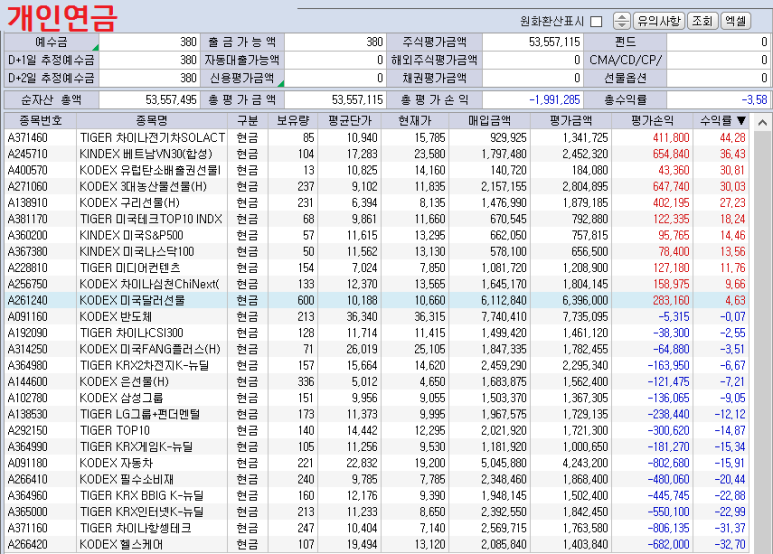Select highlighted row KODEX 미국달러선물
This screenshot has width=773, height=554.
[376, 300]
